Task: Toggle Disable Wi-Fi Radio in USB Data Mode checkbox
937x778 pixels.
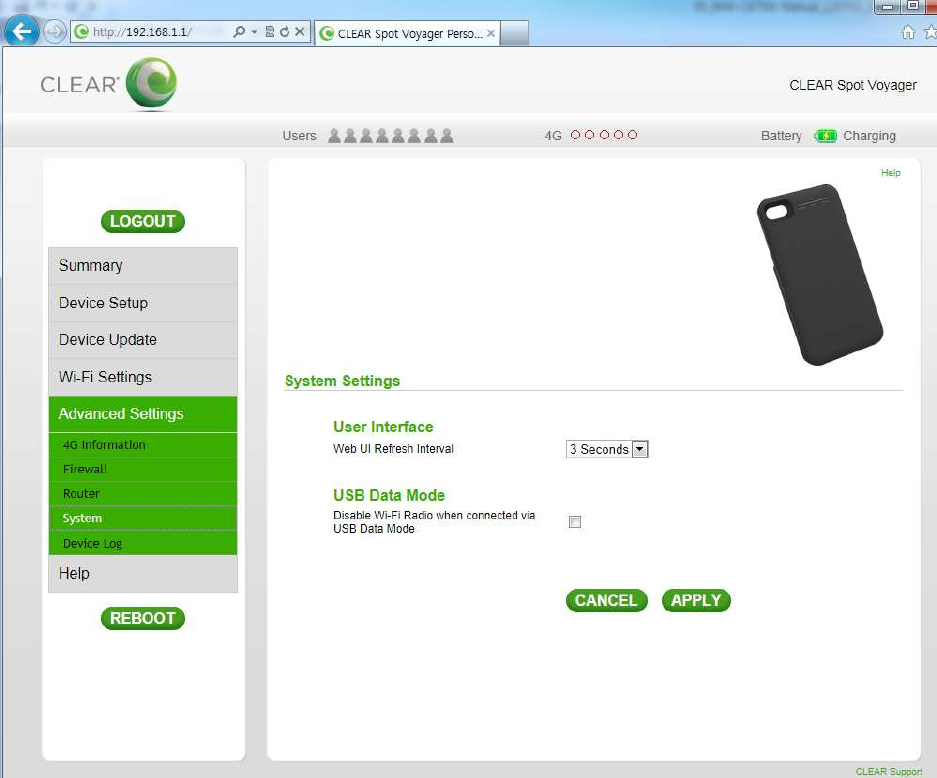Action: pos(575,522)
